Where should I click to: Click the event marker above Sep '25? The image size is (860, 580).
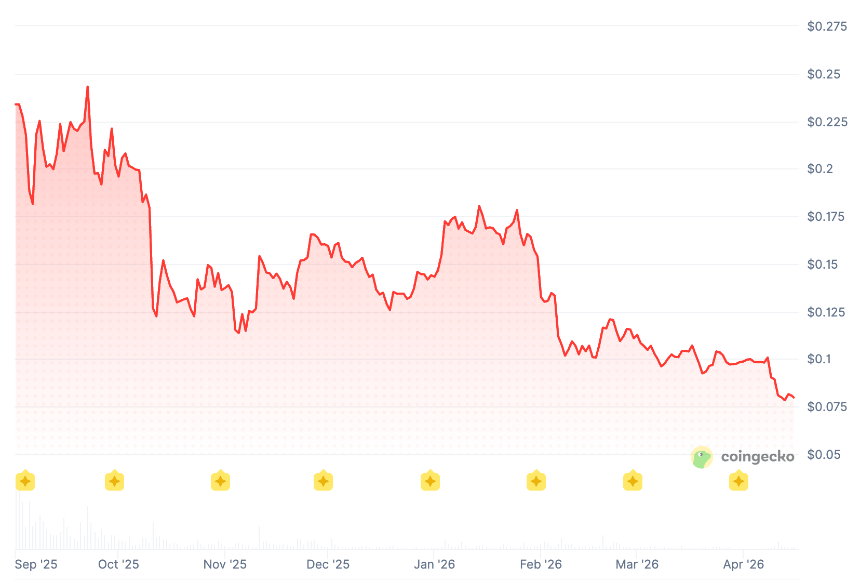pyautogui.click(x=25, y=481)
